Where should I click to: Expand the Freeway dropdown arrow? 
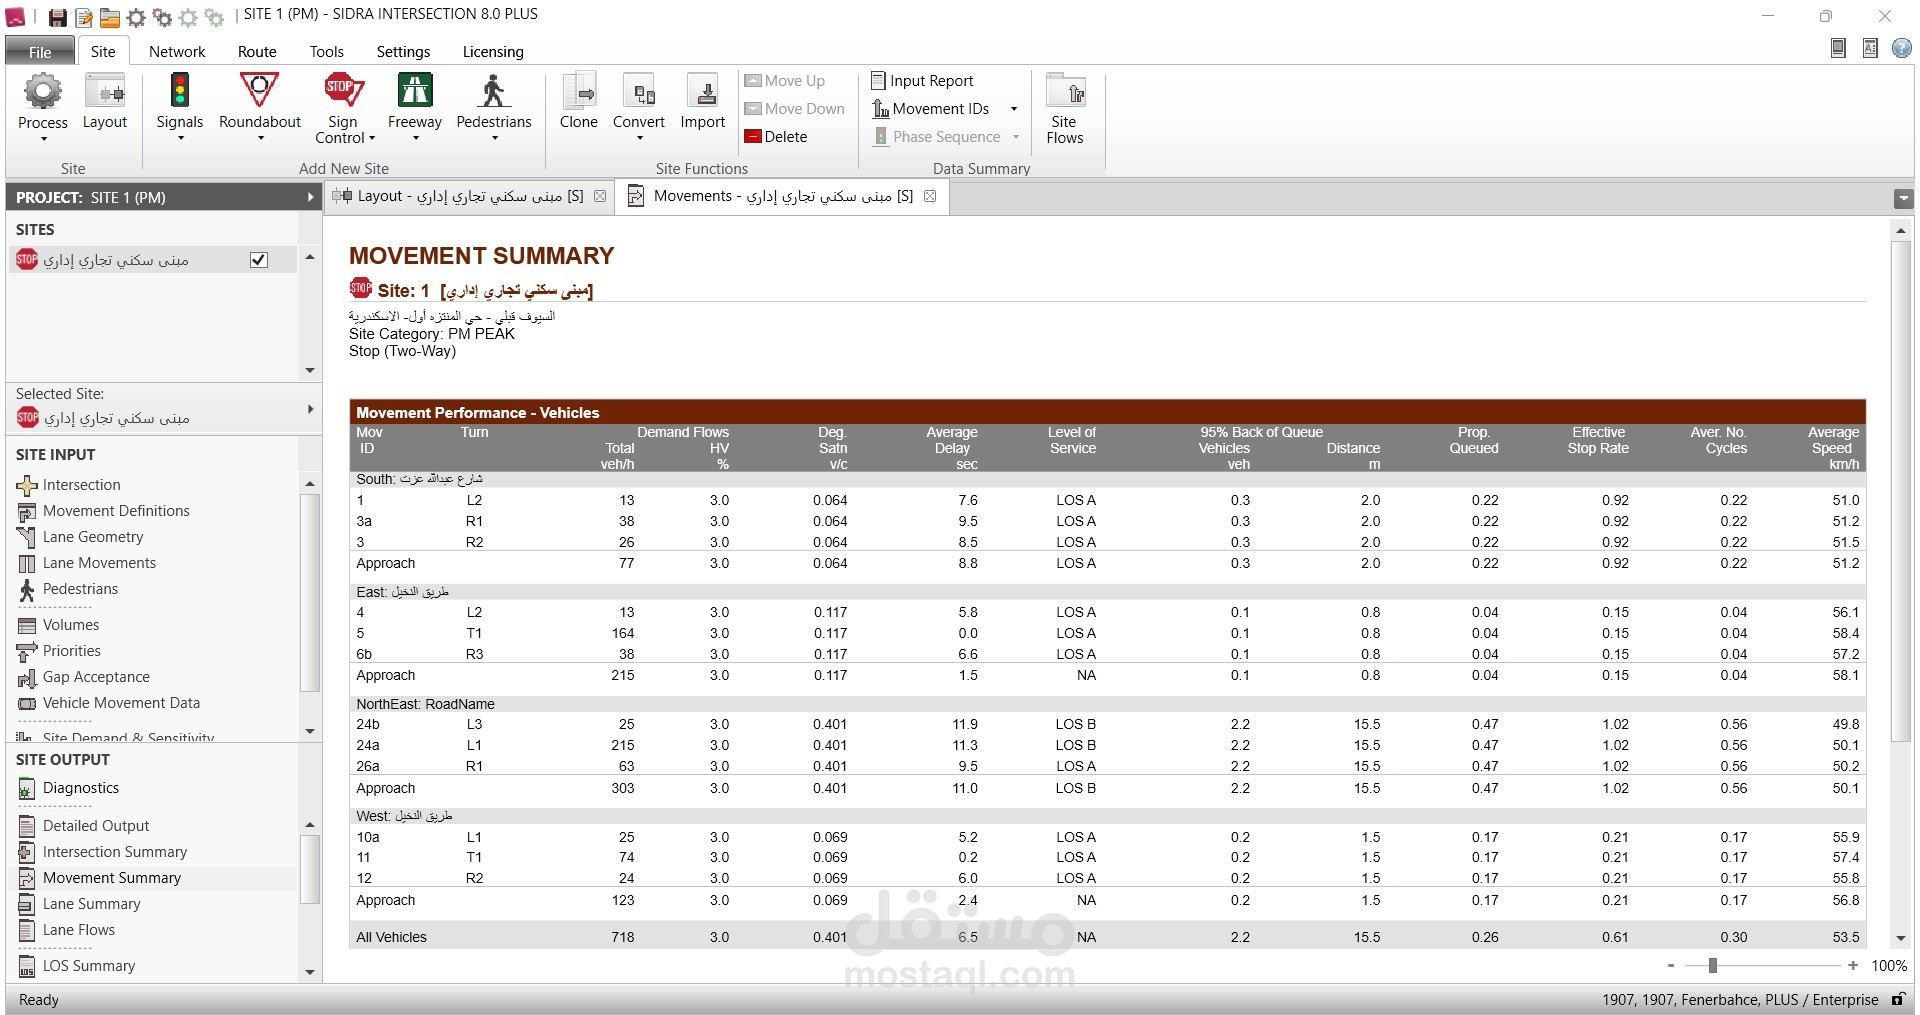tap(415, 138)
